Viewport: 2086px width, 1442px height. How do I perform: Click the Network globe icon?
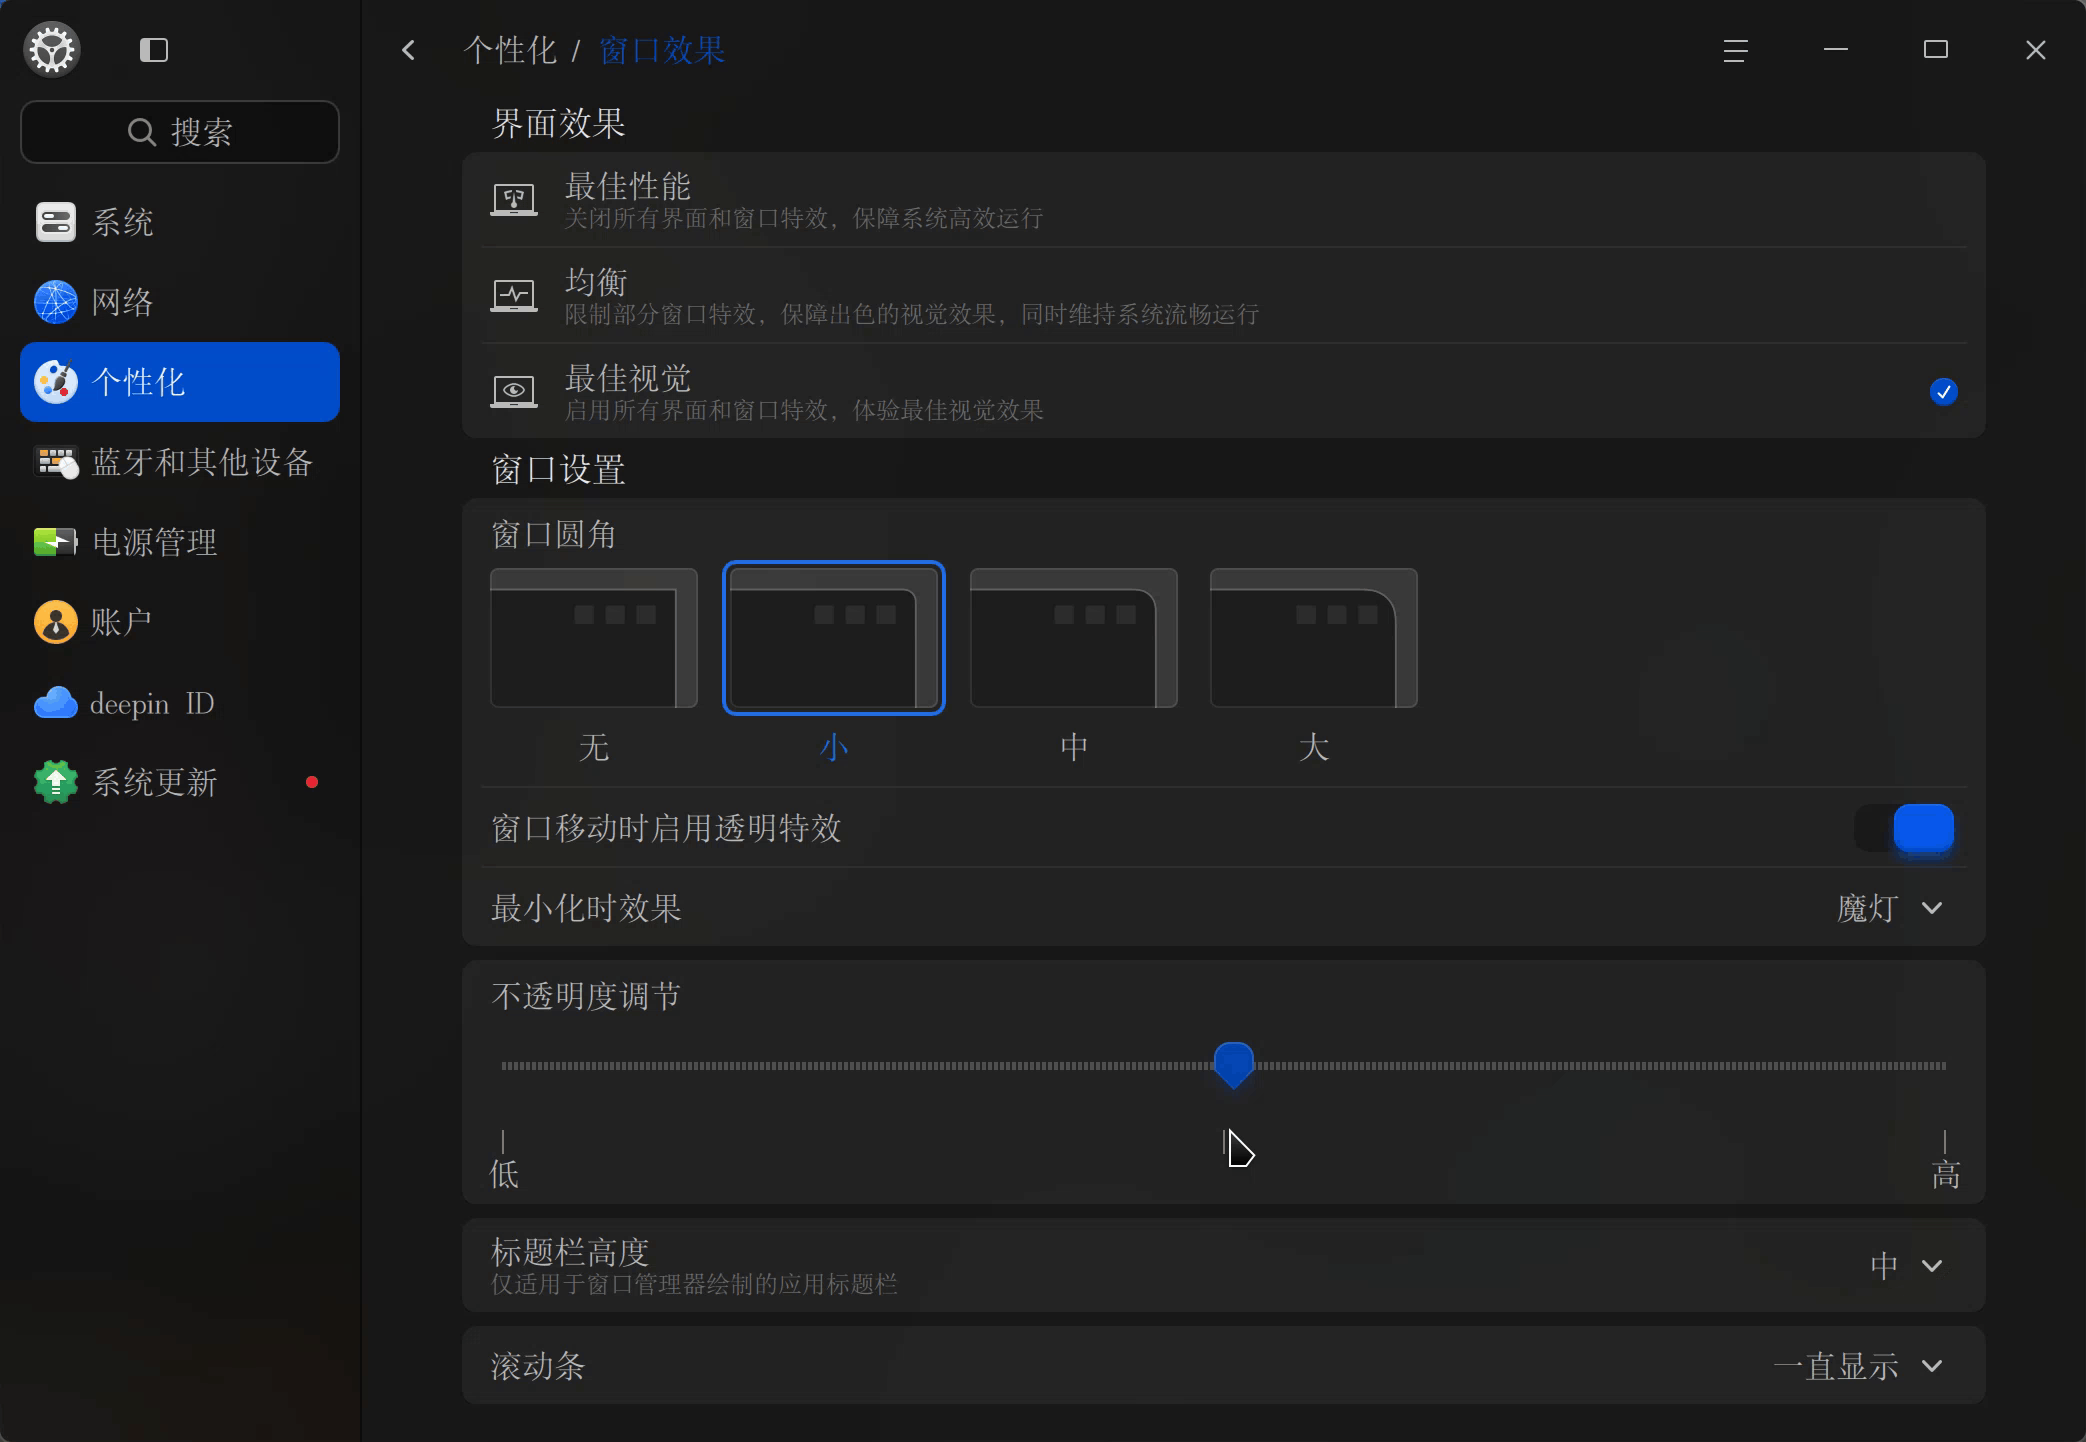(56, 302)
